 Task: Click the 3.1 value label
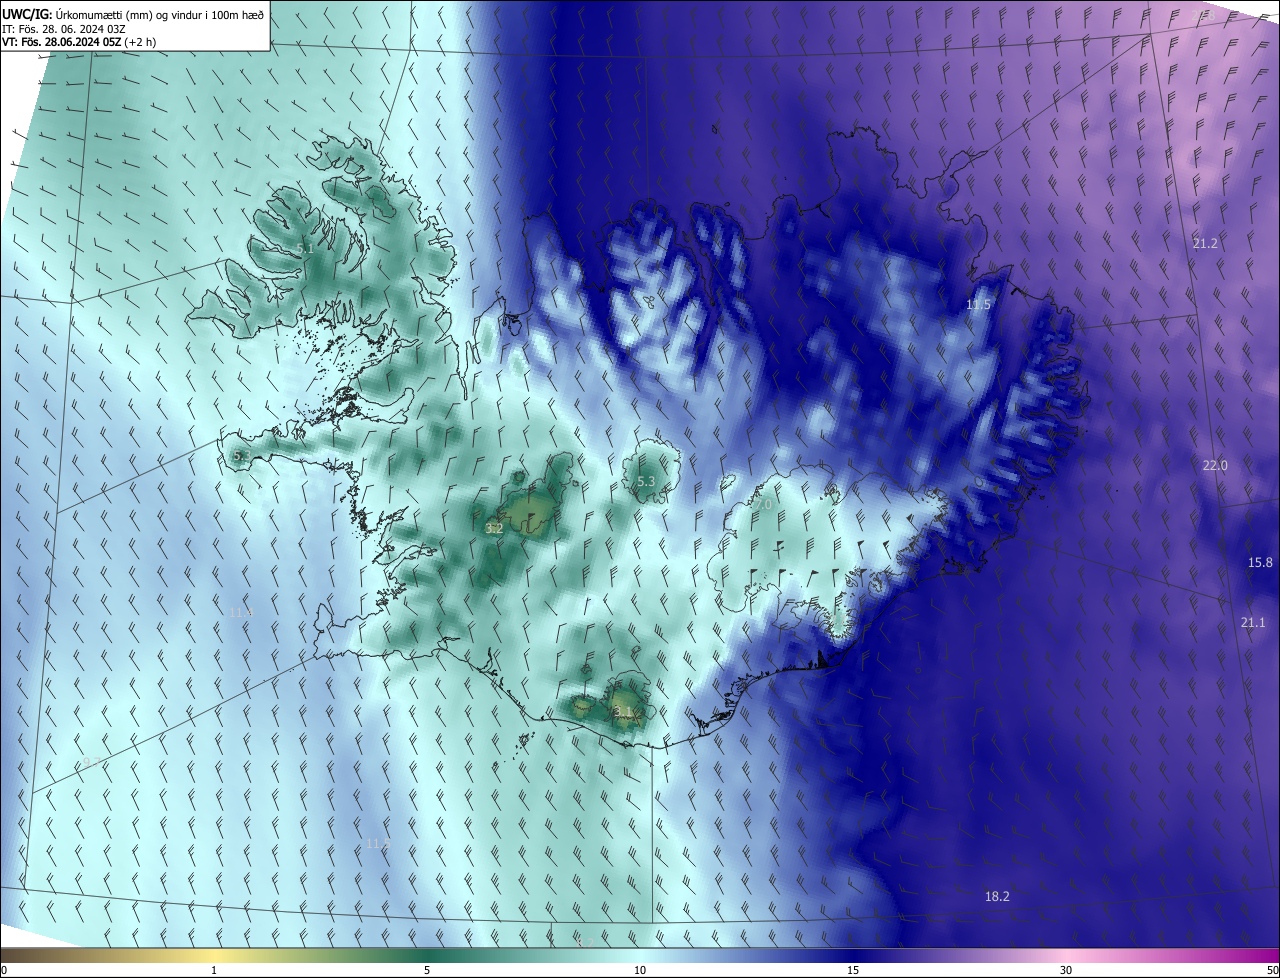[x=622, y=712]
